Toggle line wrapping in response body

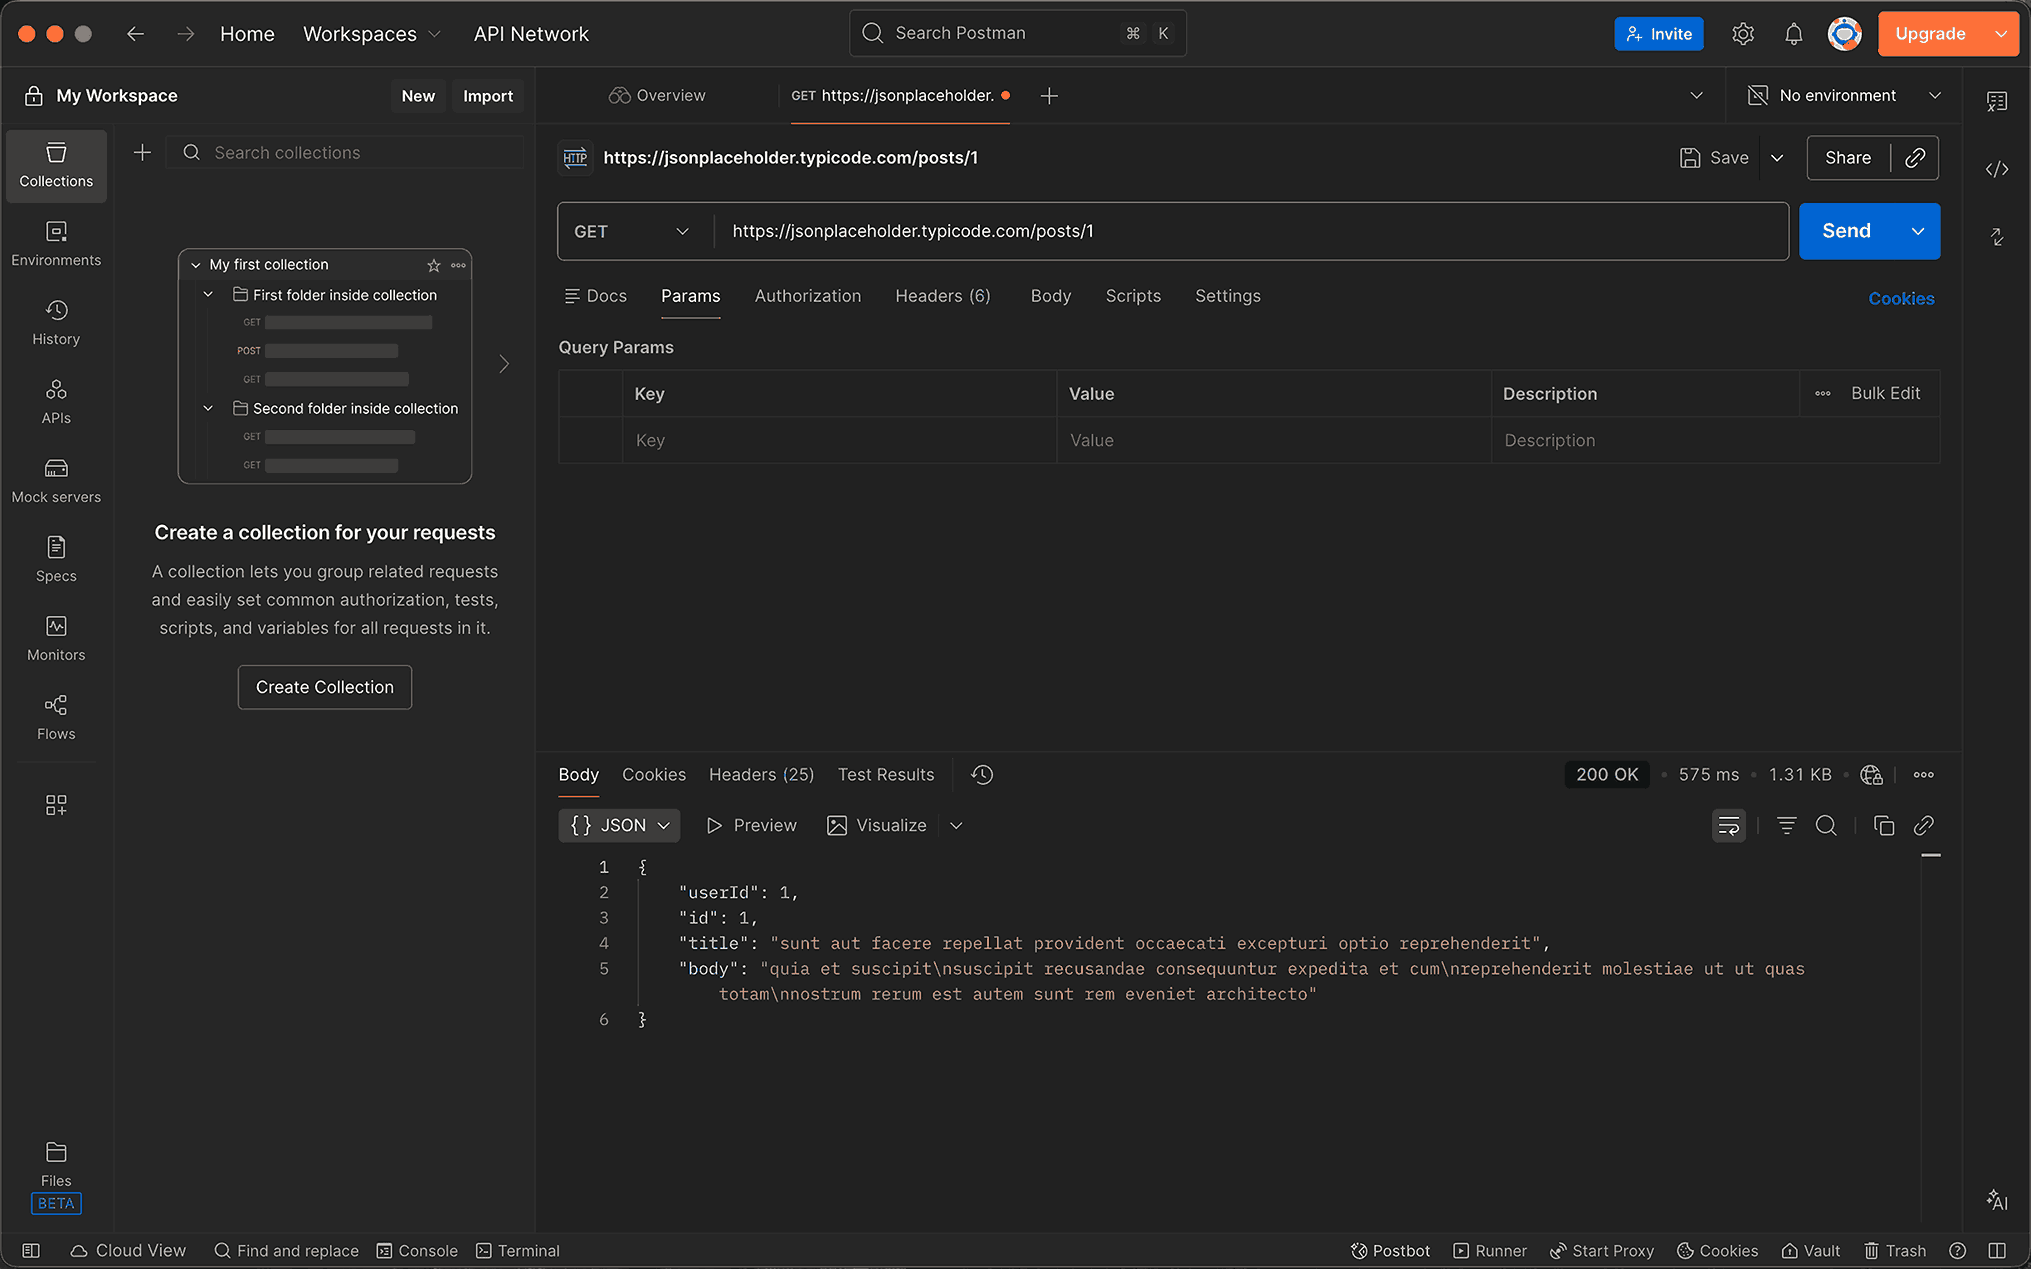click(x=1728, y=825)
